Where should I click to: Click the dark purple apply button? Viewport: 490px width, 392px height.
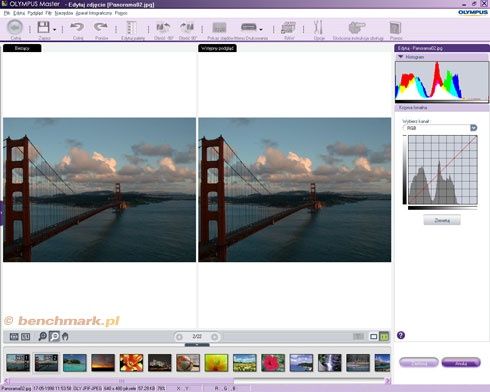pyautogui.click(x=461, y=363)
